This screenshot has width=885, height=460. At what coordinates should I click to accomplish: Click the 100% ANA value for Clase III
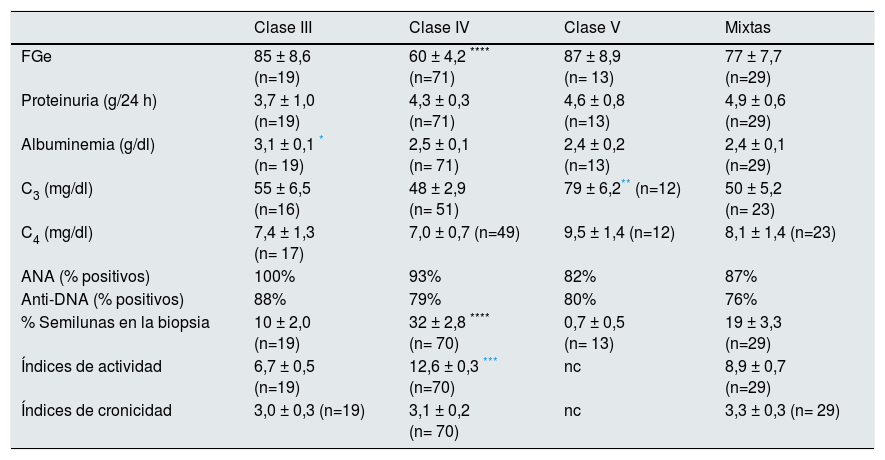click(x=270, y=277)
